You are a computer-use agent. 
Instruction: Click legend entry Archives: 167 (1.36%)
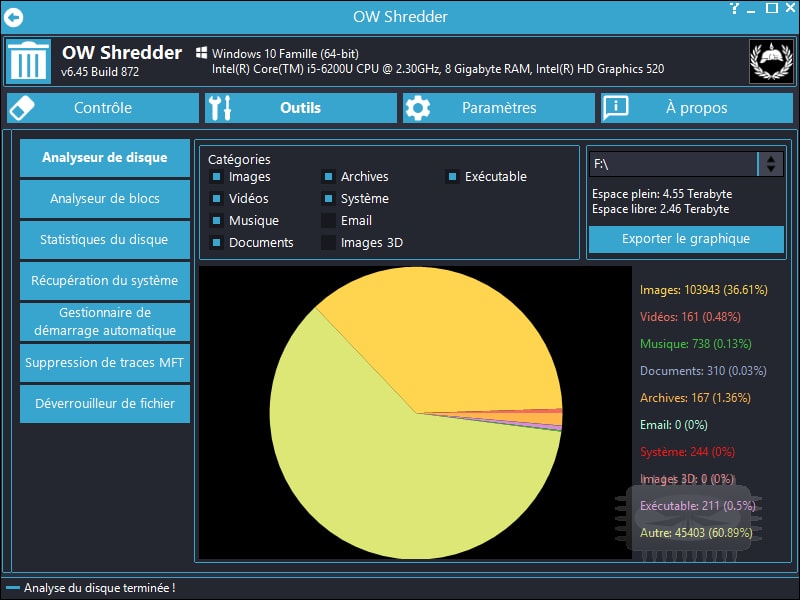(695, 398)
